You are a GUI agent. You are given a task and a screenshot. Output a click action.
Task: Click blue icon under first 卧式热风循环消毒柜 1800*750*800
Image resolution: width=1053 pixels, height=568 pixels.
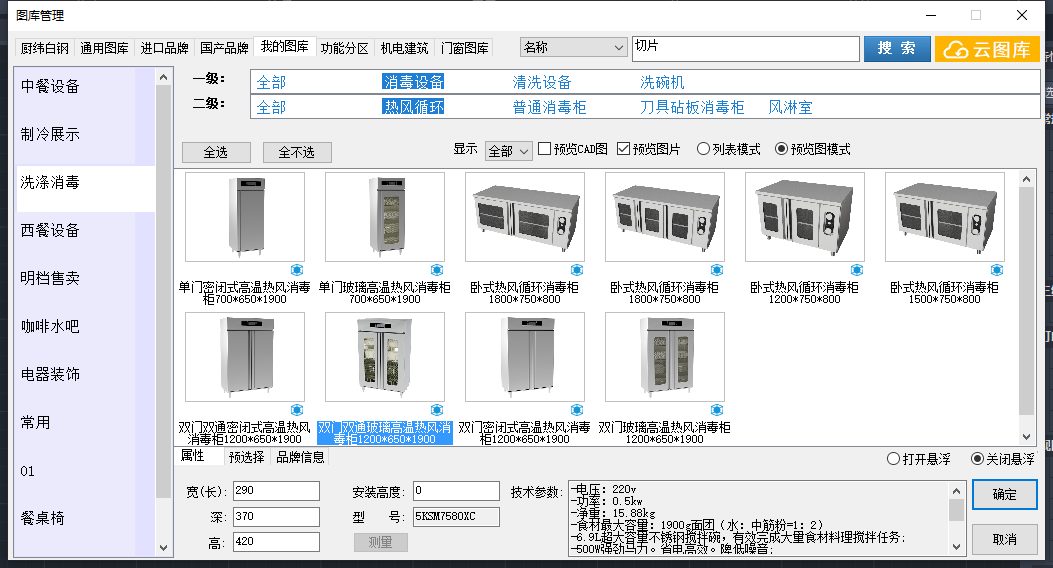577,270
